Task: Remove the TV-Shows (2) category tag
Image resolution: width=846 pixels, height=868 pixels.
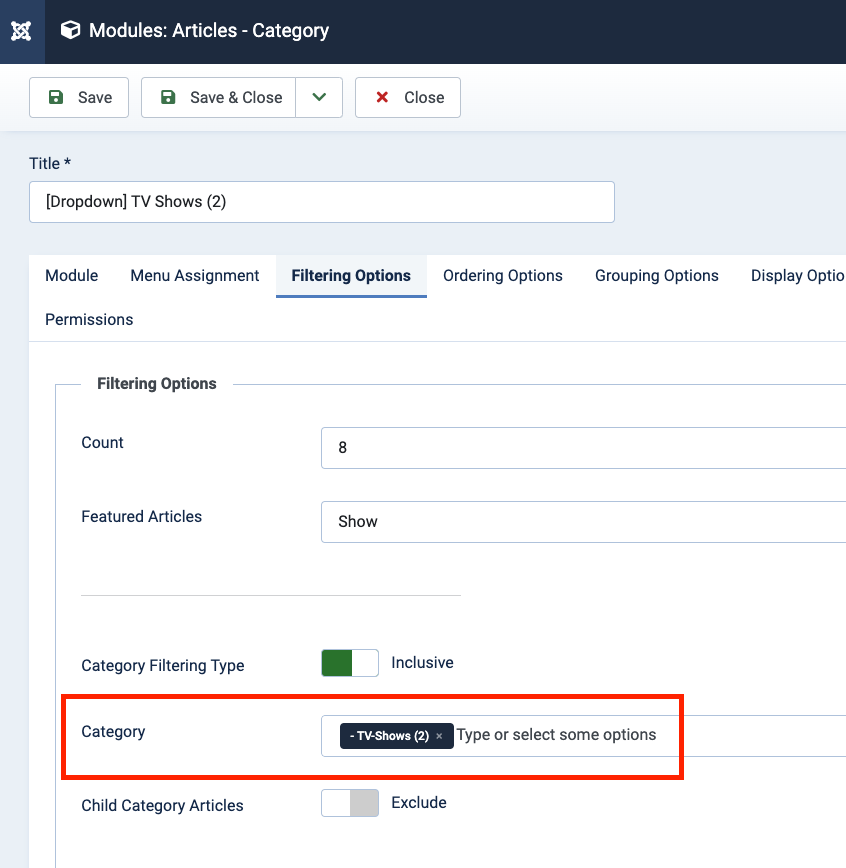Action: coord(439,736)
